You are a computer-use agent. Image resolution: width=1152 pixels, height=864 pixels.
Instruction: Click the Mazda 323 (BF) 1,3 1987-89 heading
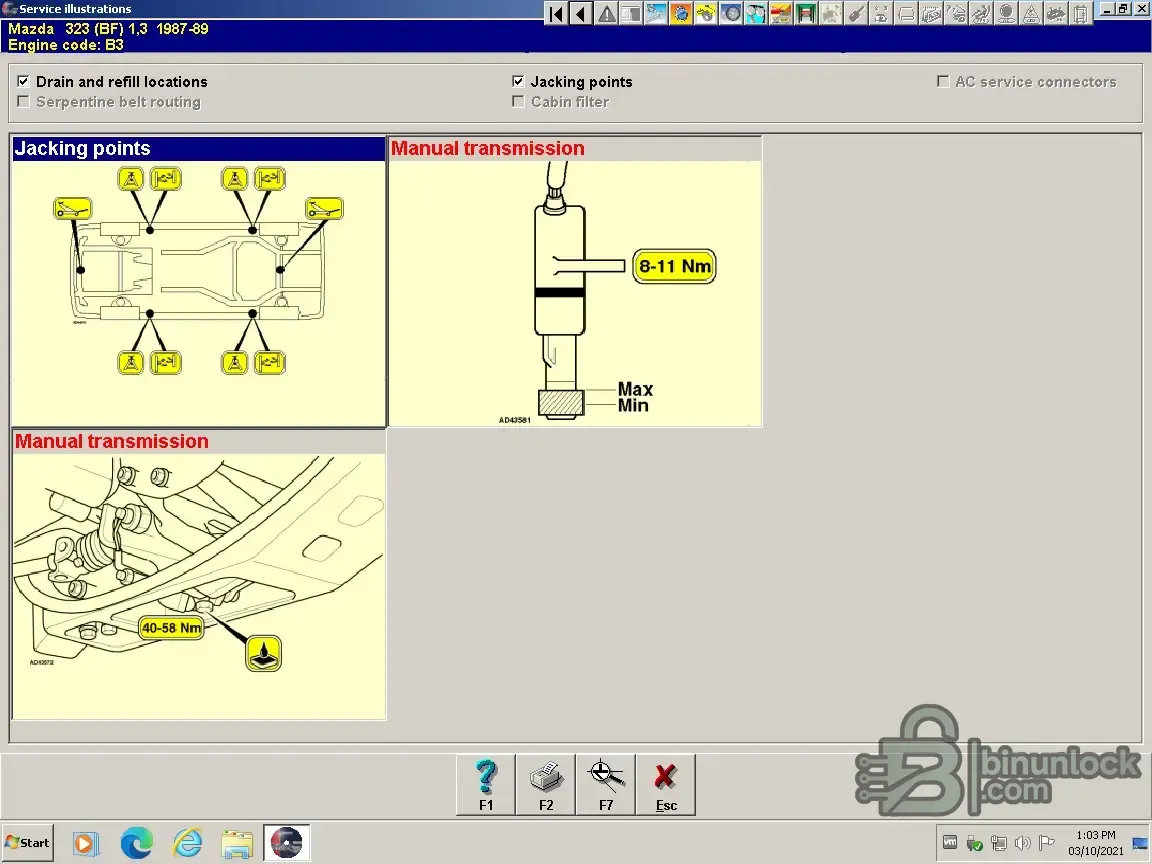tap(109, 29)
